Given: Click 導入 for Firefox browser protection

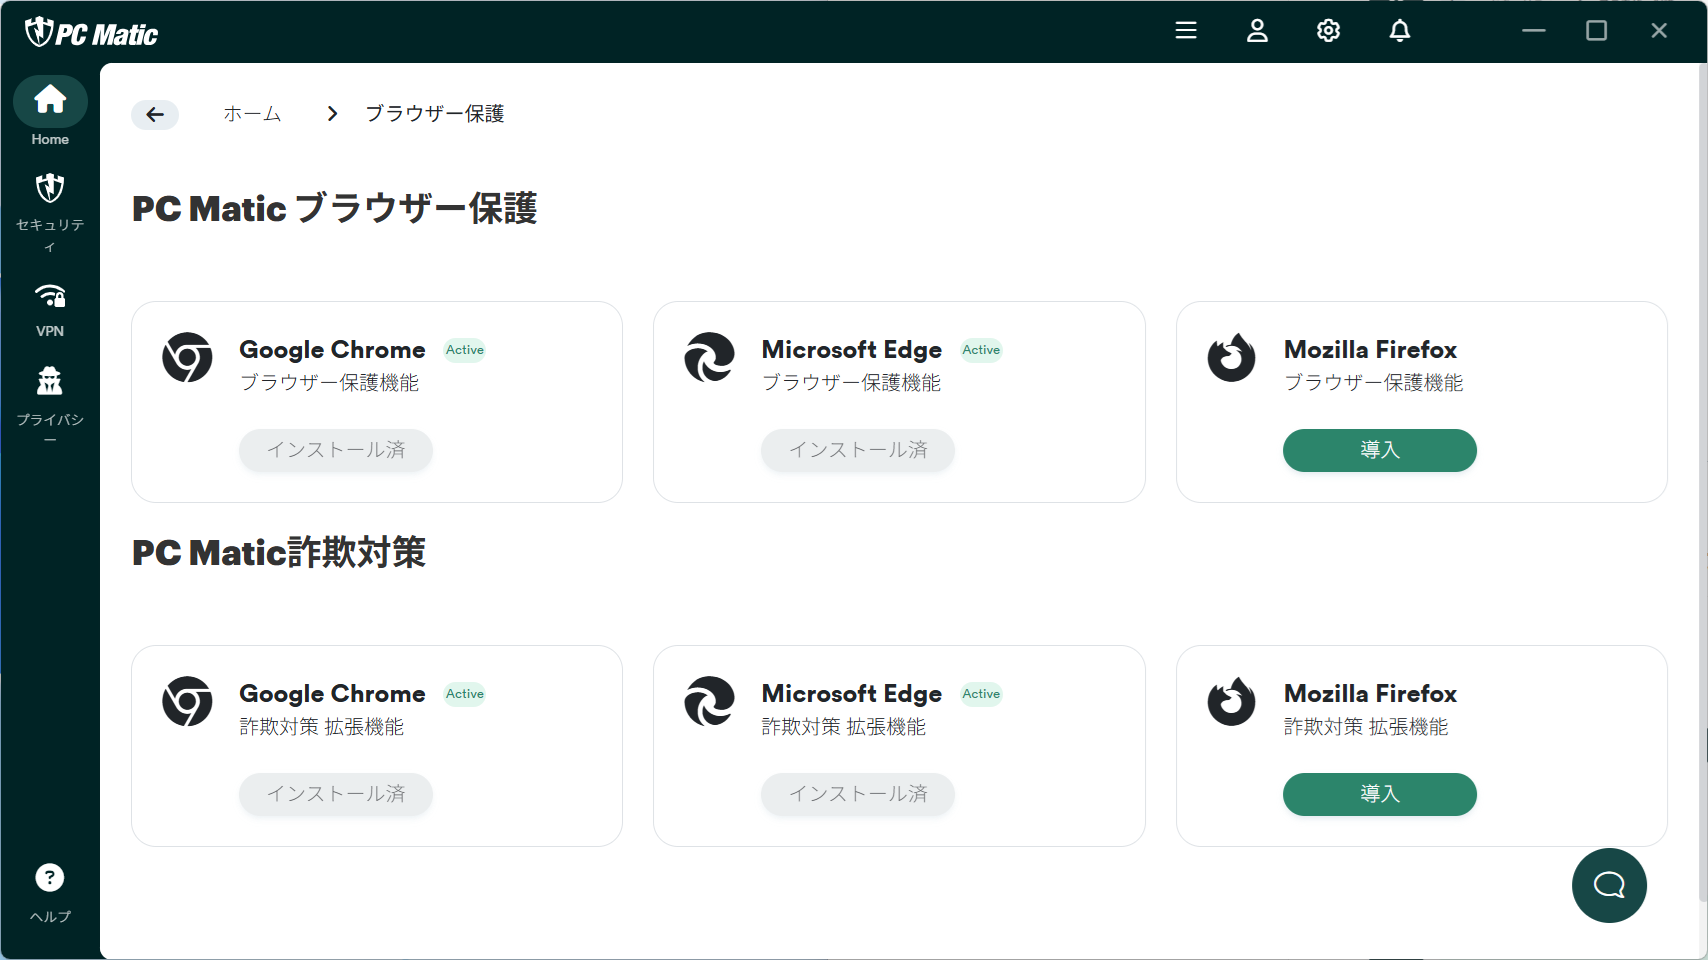Looking at the screenshot, I should pos(1379,450).
